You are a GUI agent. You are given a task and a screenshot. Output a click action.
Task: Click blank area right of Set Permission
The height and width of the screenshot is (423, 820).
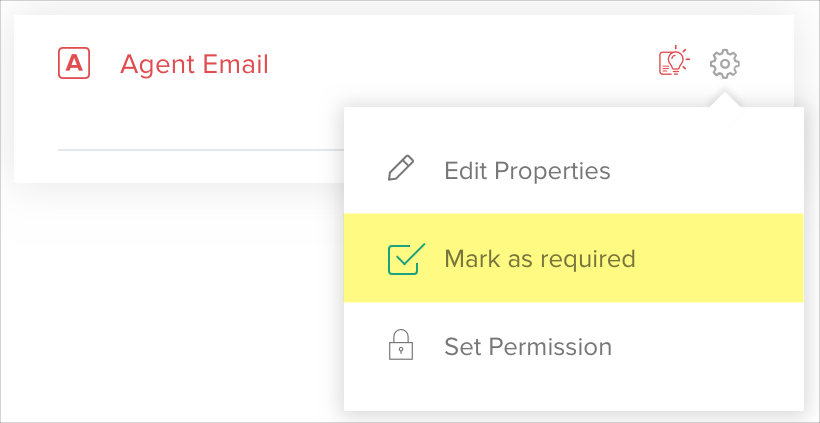pos(710,347)
